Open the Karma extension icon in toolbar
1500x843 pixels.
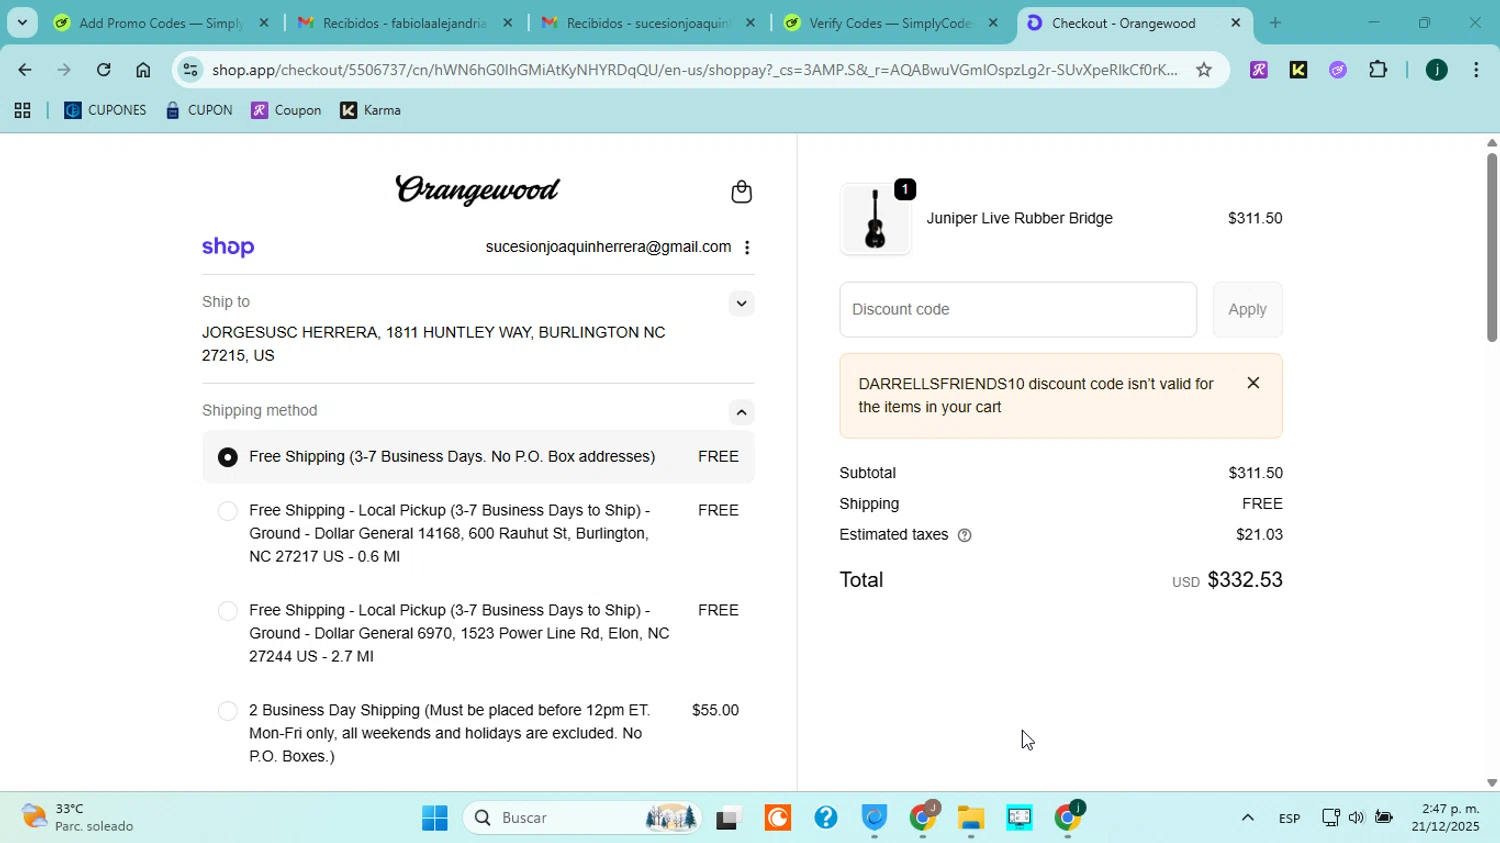1298,70
